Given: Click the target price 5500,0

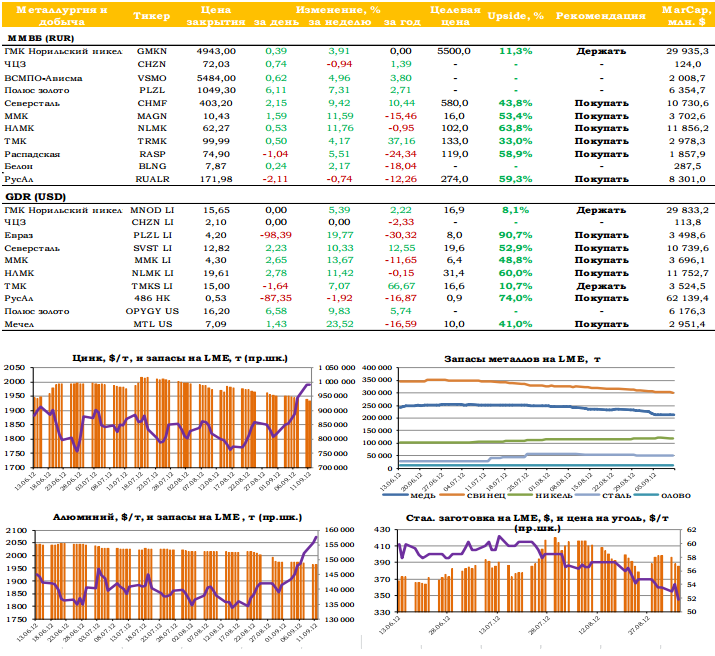Looking at the screenshot, I should 454,52.
